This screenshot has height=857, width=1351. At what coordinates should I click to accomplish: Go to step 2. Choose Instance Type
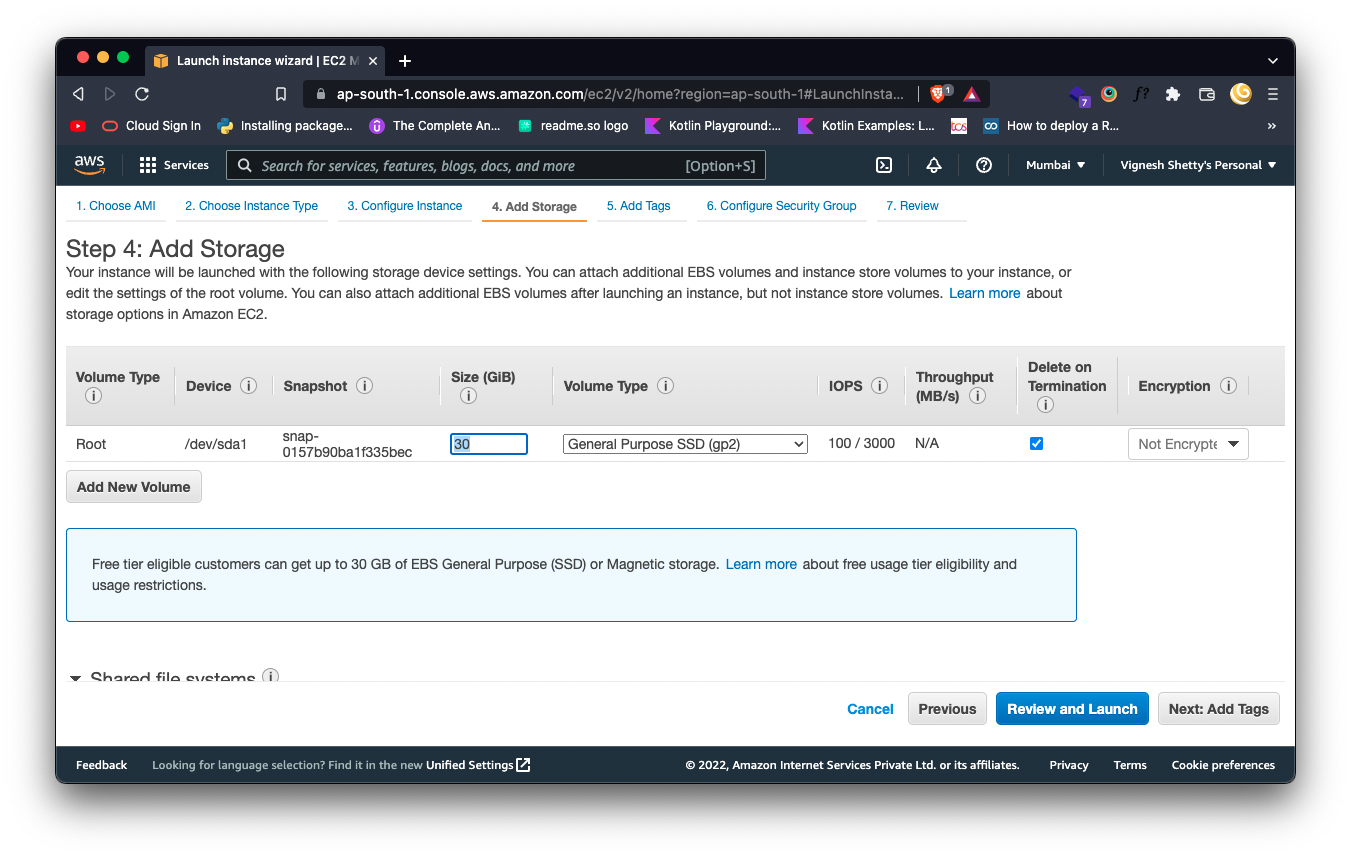pyautogui.click(x=251, y=206)
